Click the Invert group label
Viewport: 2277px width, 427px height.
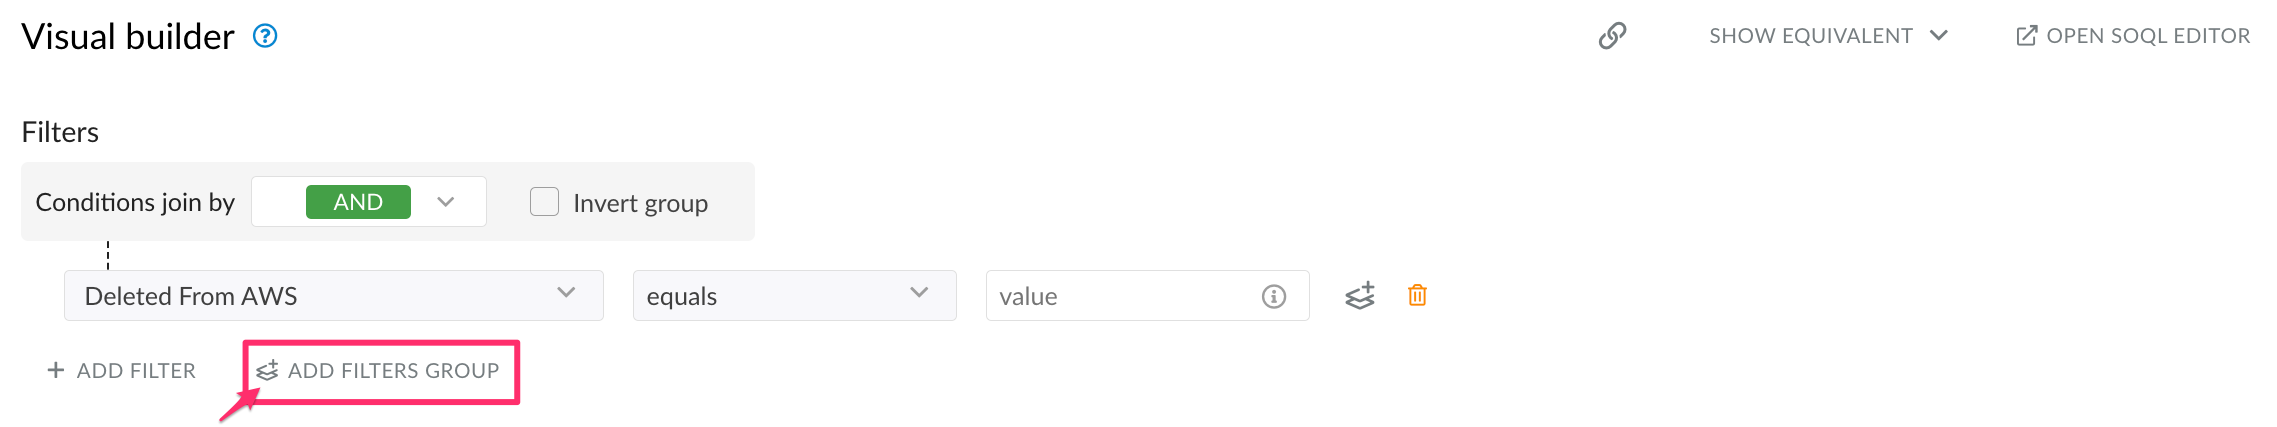pos(640,203)
